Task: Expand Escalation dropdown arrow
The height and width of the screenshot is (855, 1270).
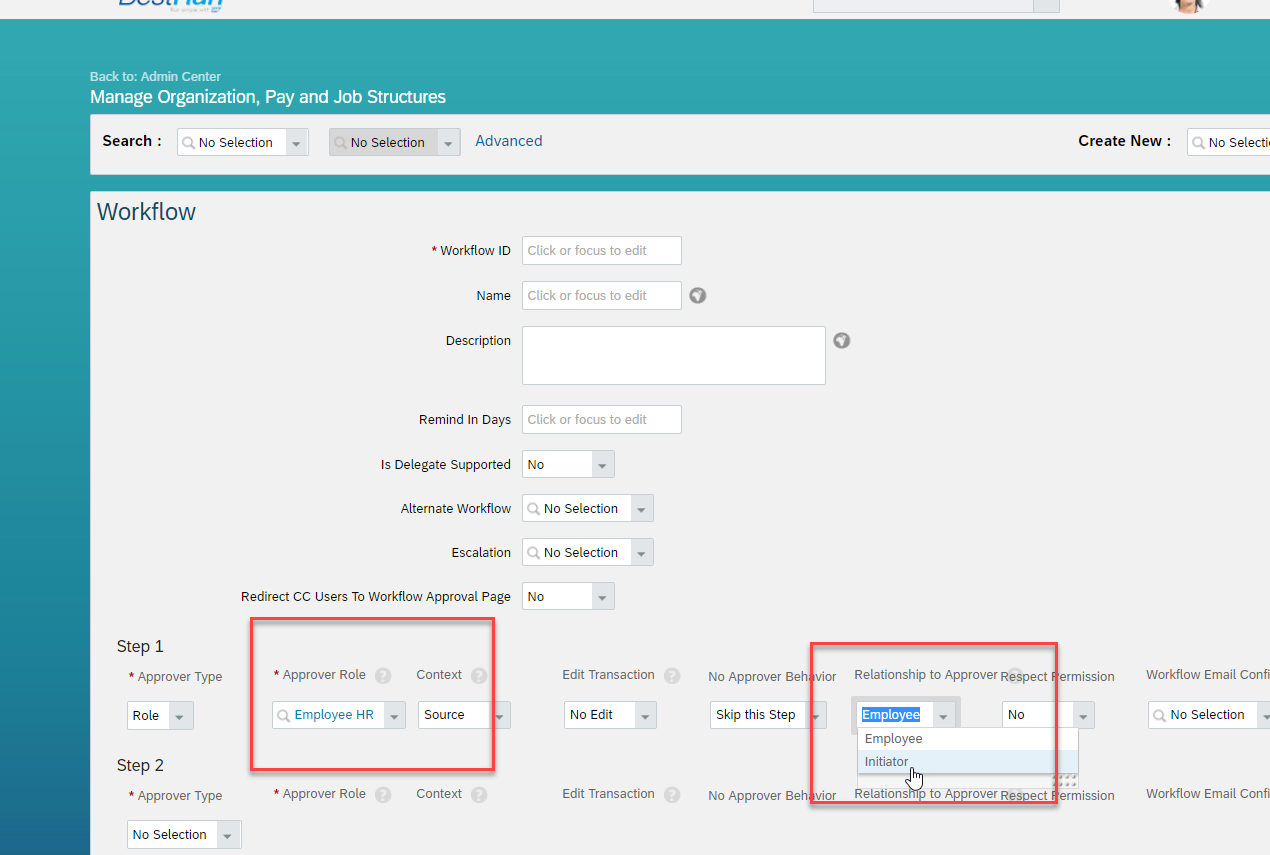Action: (642, 553)
